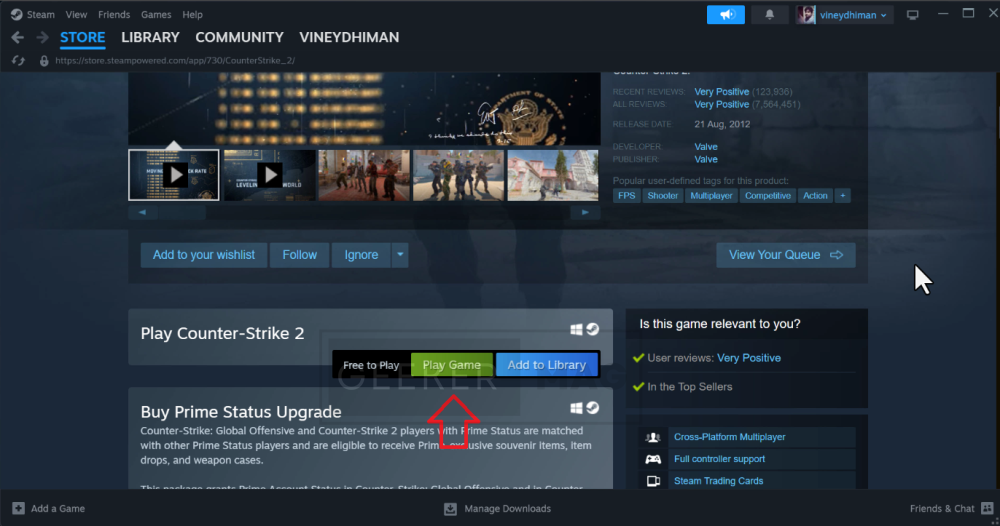Click the Cross-Platform Multiplayer people icon
The height and width of the screenshot is (526, 1000).
[653, 437]
